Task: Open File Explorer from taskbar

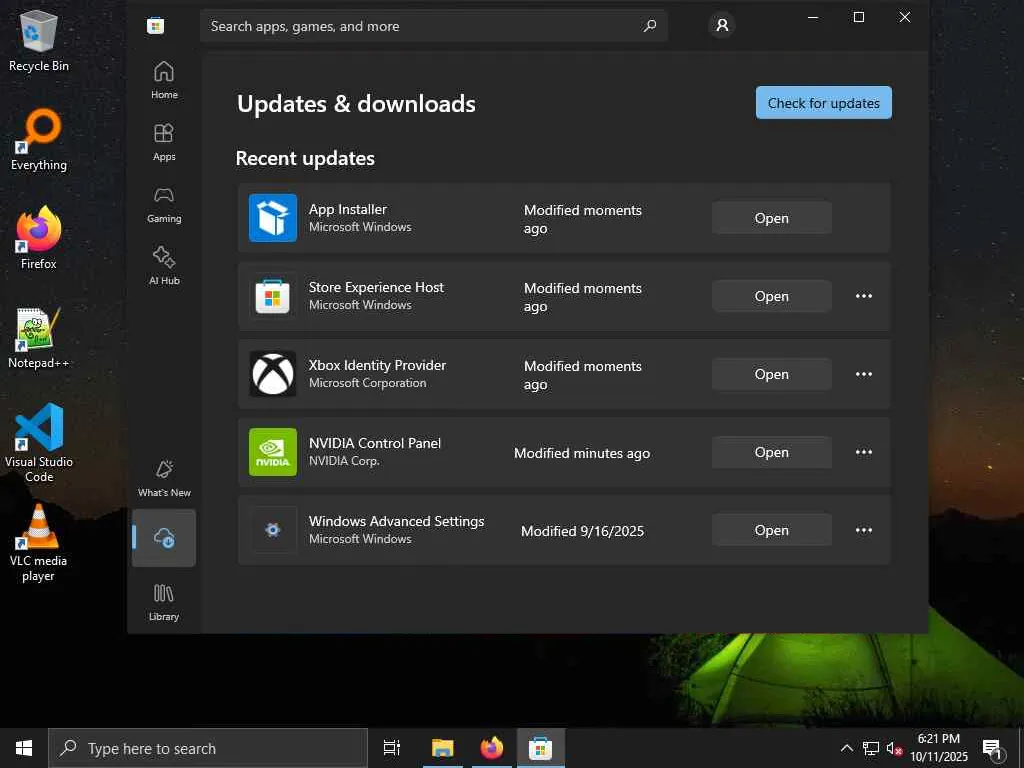Action: (x=442, y=748)
